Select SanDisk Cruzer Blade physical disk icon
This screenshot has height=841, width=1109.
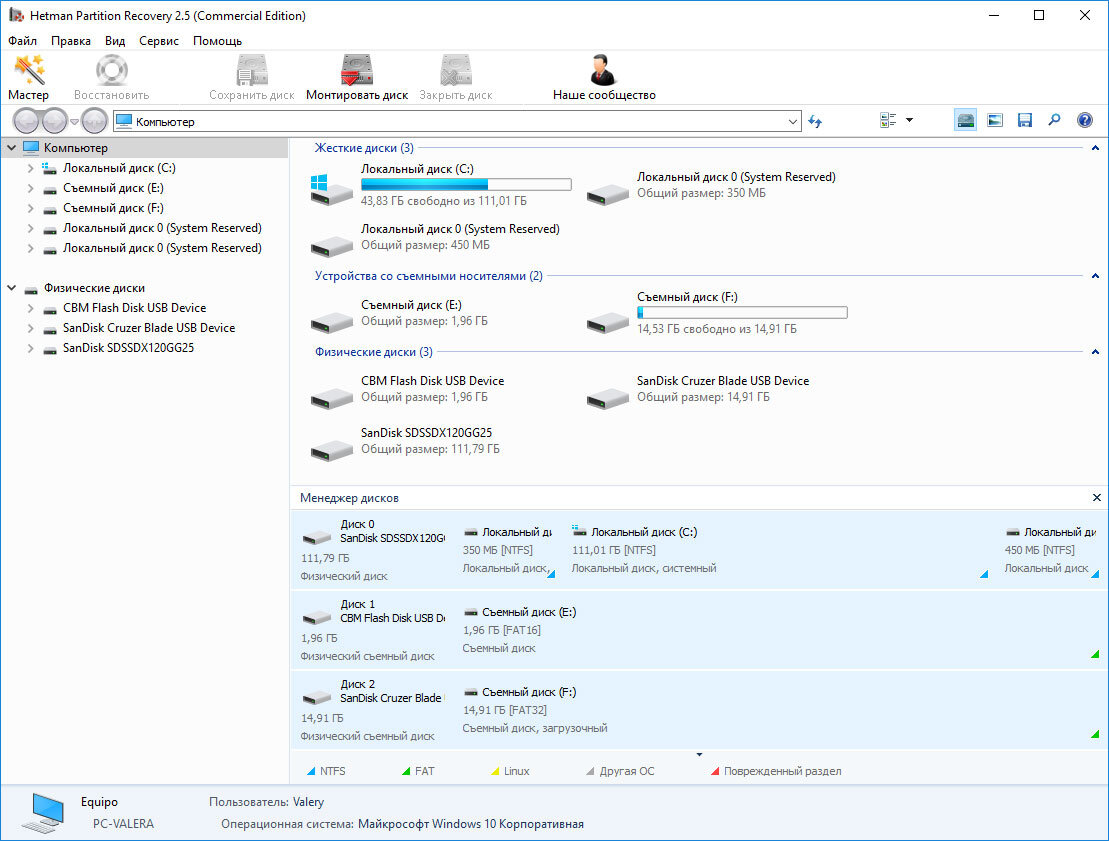tap(608, 397)
